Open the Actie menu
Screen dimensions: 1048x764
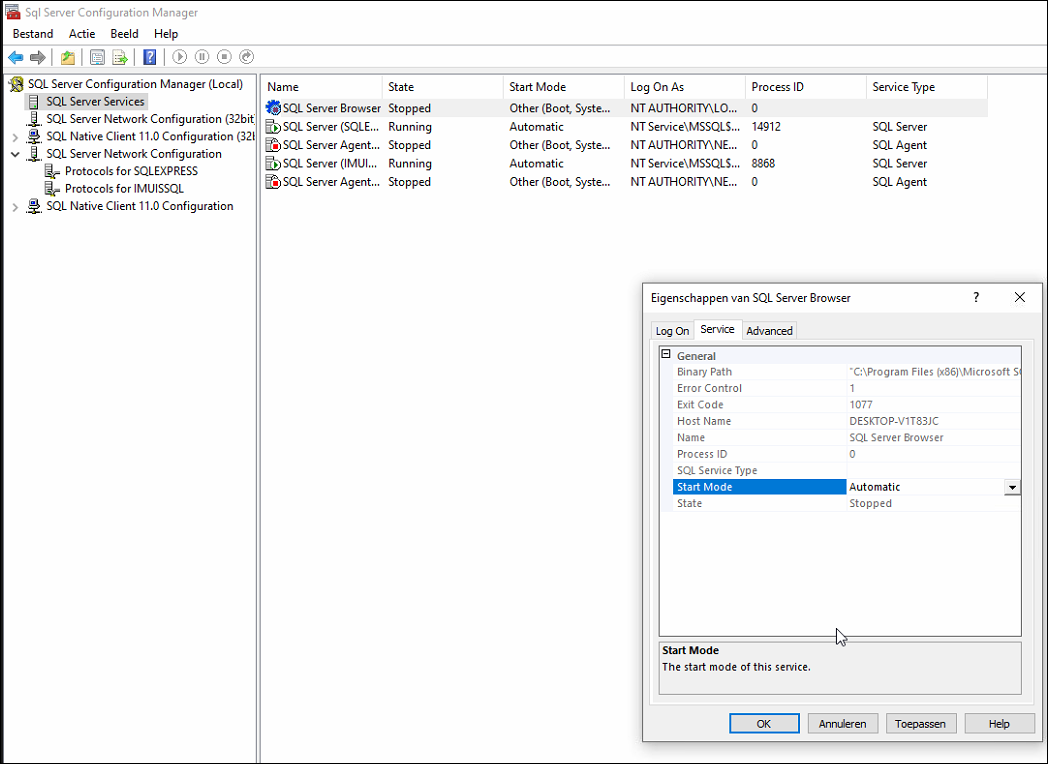(82, 33)
